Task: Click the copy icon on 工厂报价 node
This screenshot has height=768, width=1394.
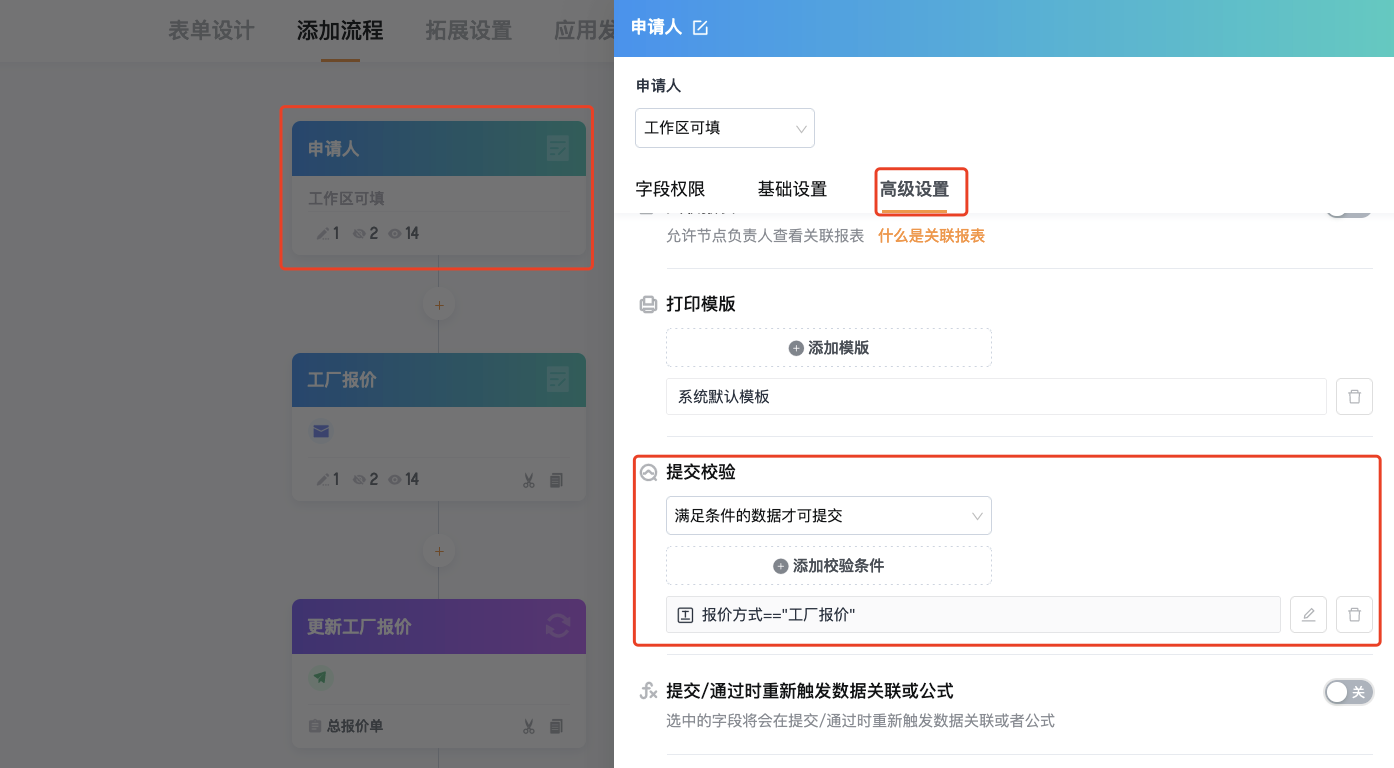Action: [x=556, y=480]
